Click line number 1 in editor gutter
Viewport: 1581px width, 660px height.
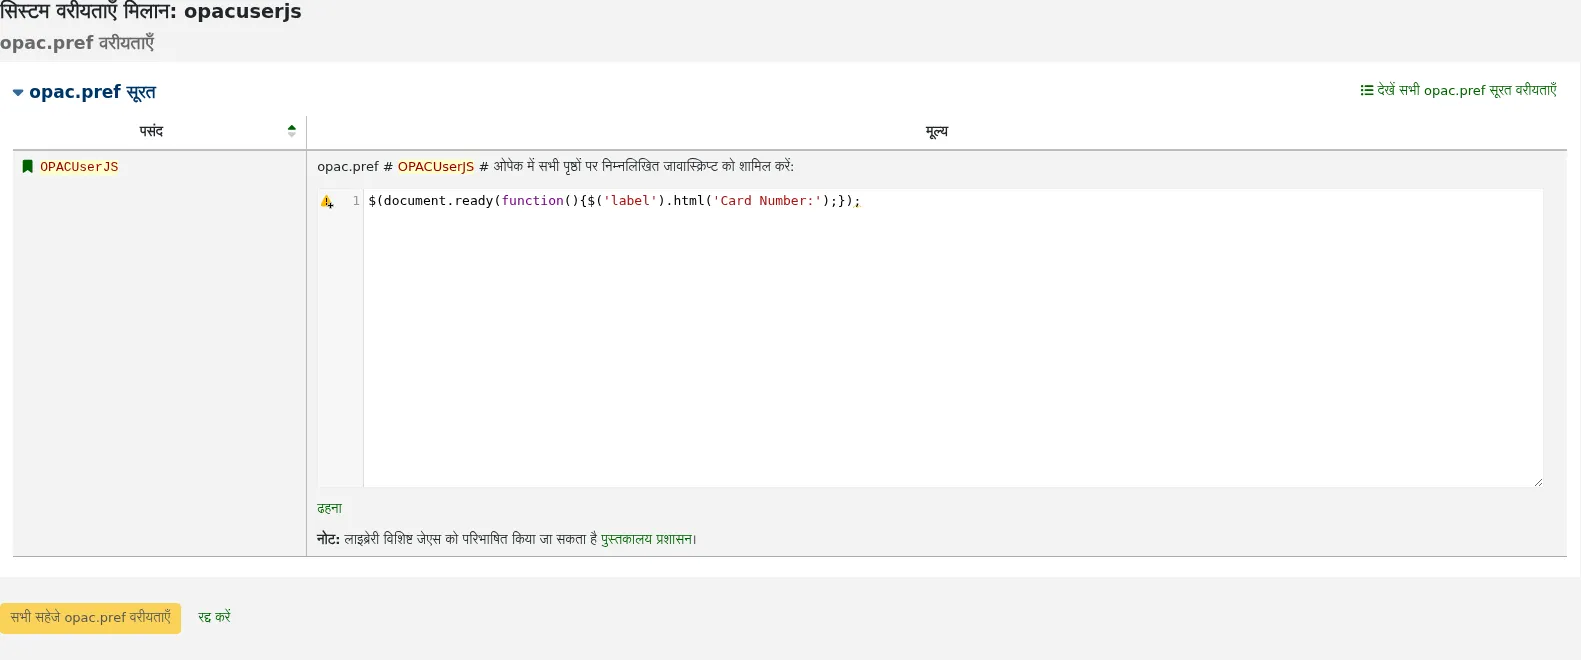tap(356, 201)
